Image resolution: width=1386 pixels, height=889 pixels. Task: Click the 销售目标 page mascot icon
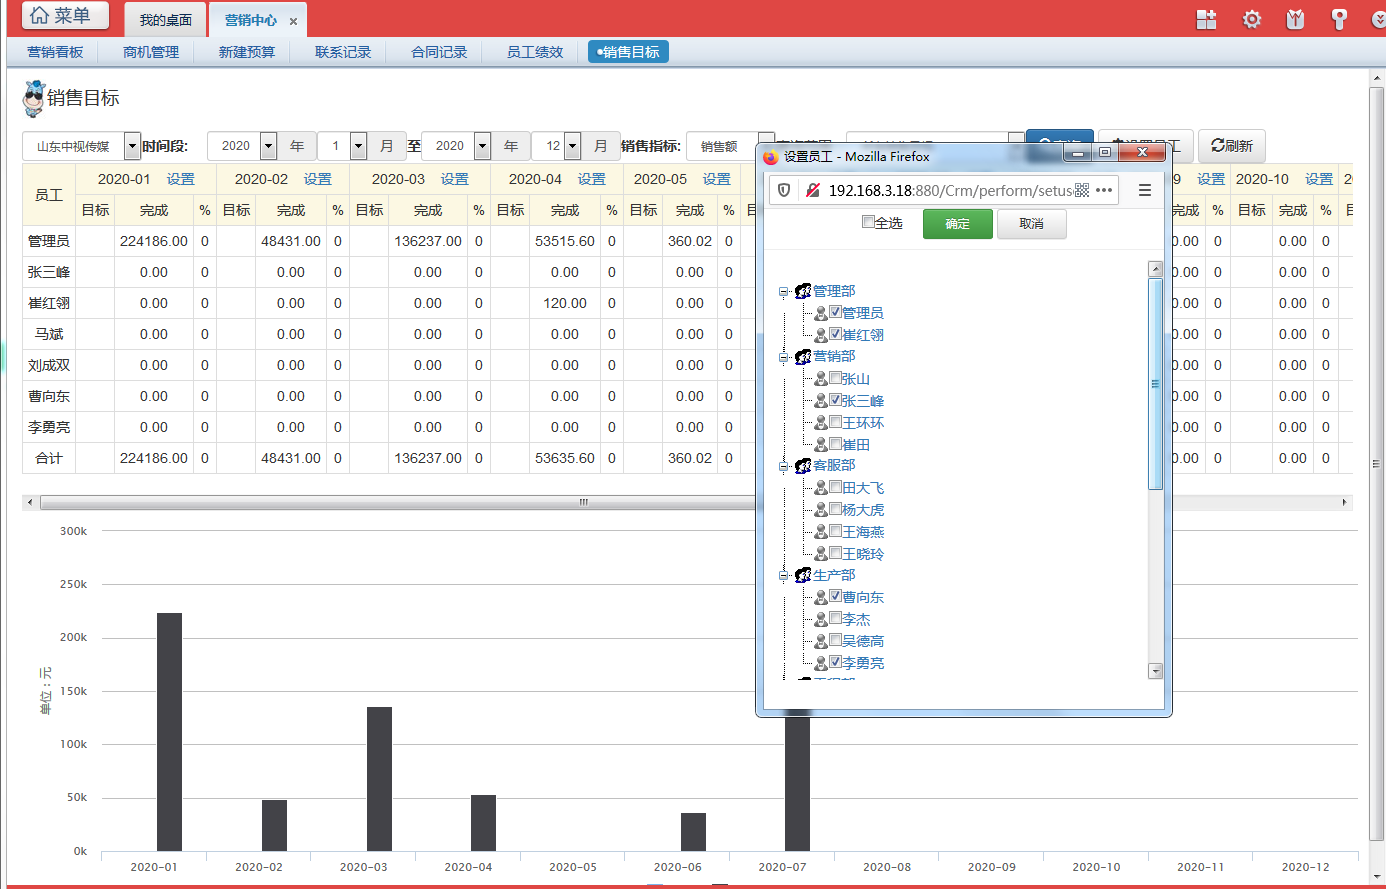point(34,98)
